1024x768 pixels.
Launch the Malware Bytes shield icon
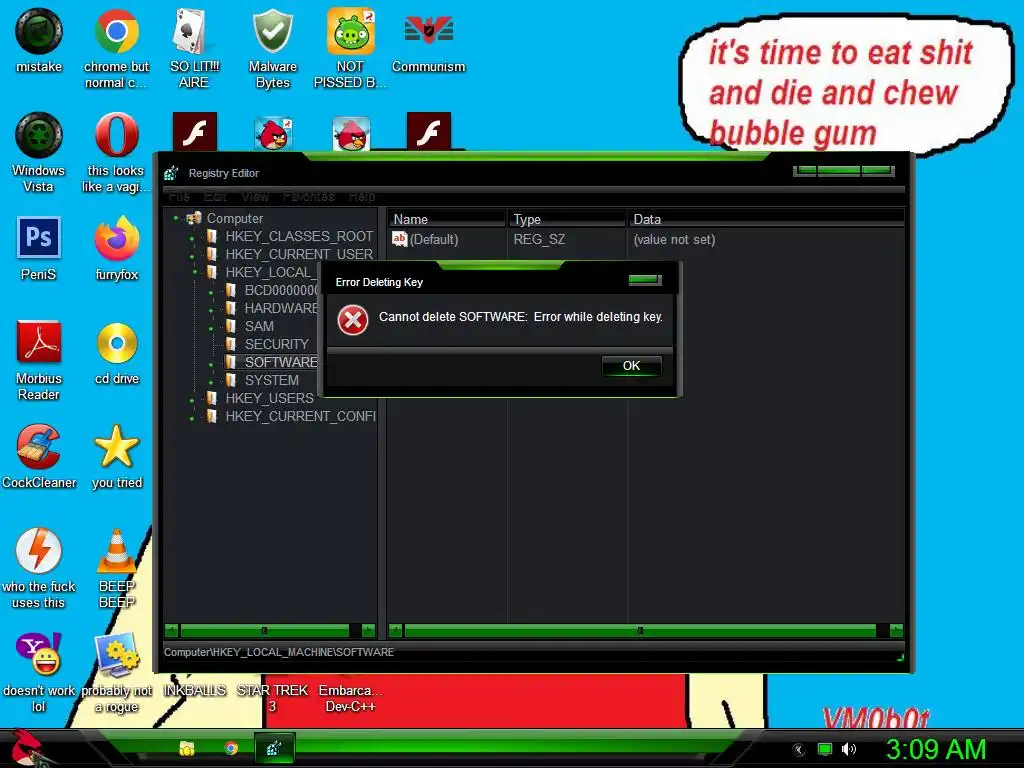272,31
